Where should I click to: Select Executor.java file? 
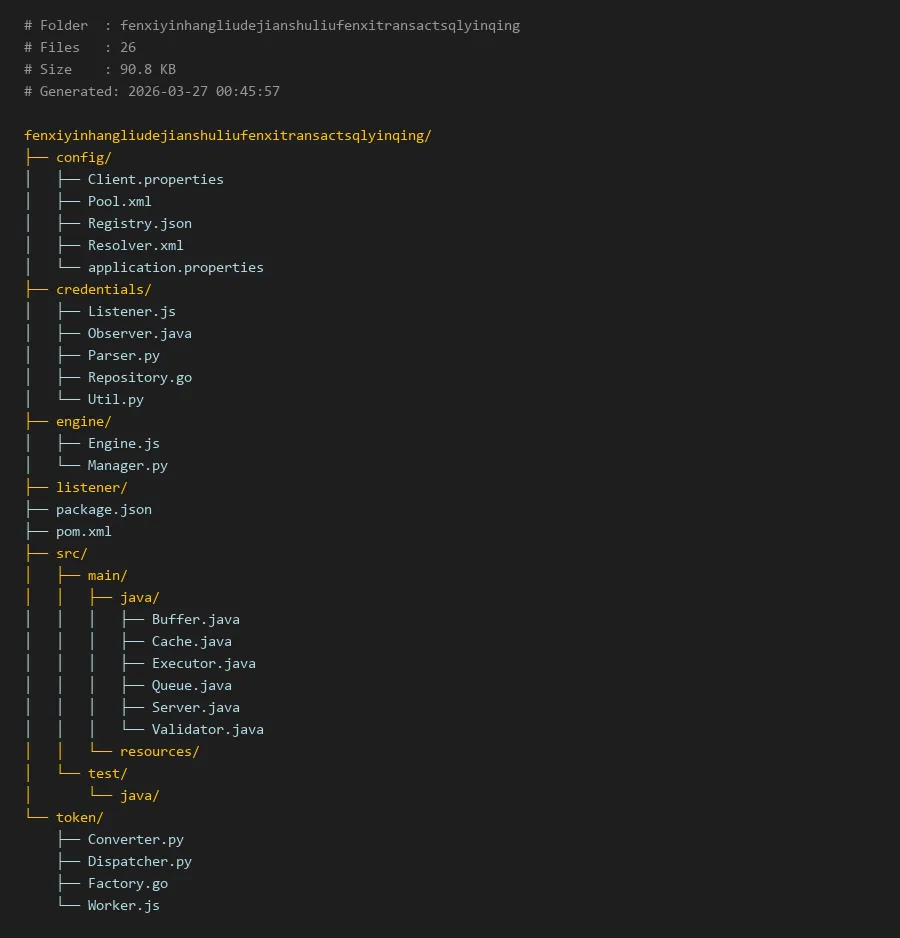[203, 663]
